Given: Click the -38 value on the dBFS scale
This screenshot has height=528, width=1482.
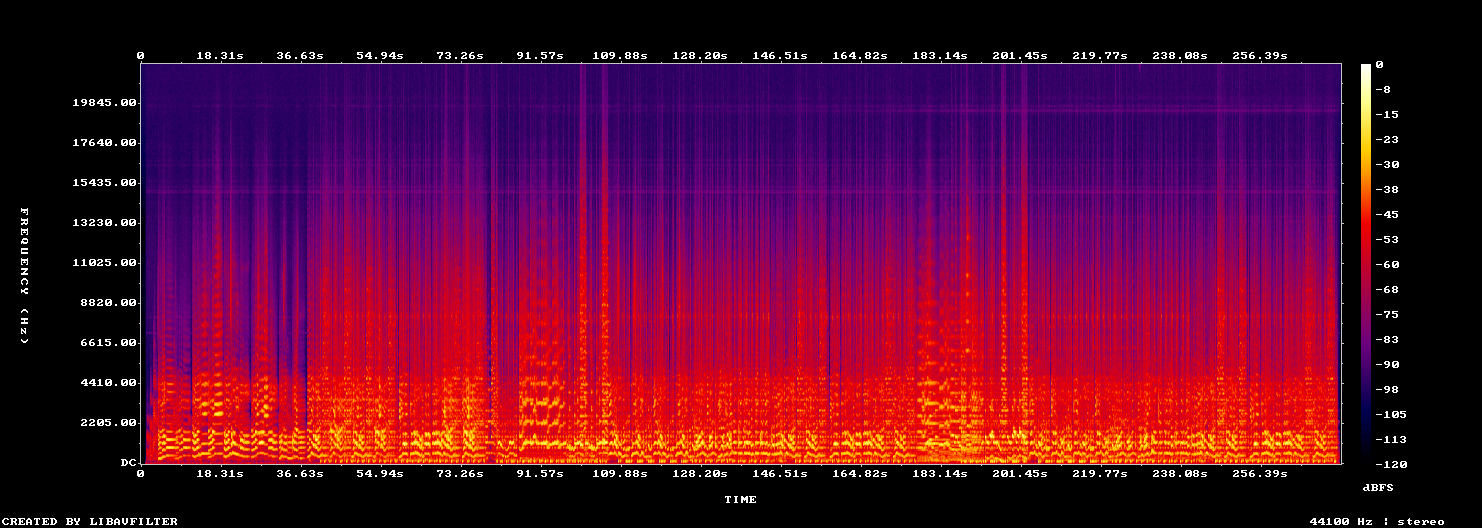Looking at the screenshot, I should click(1387, 189).
